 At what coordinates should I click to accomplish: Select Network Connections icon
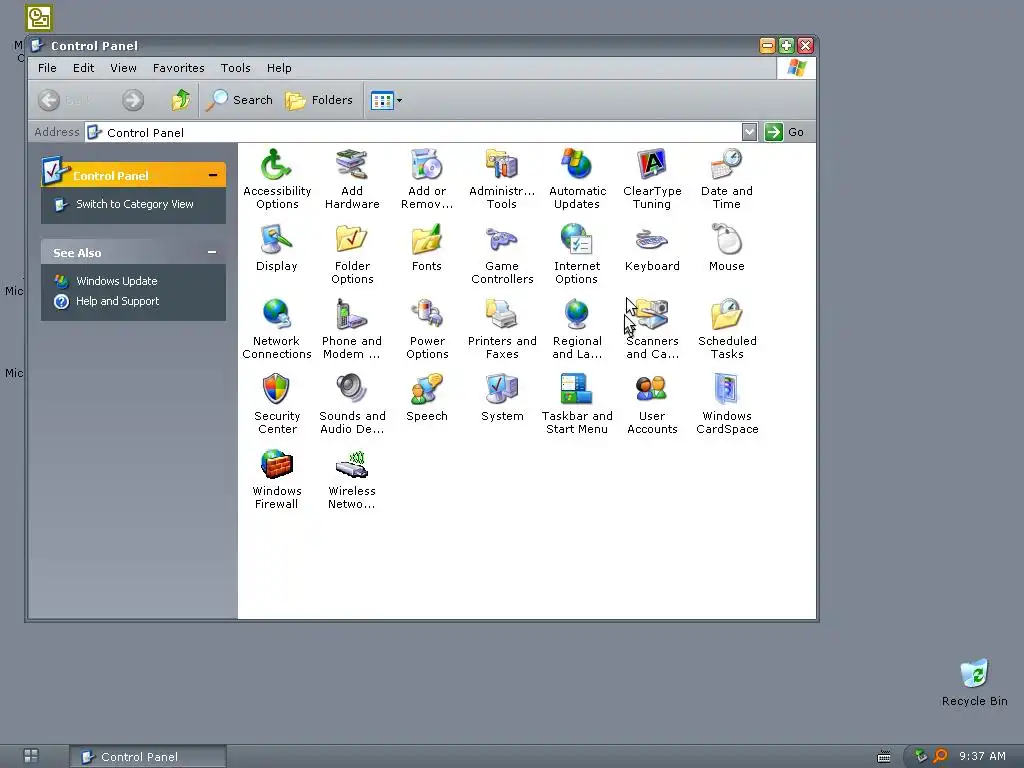tap(277, 328)
